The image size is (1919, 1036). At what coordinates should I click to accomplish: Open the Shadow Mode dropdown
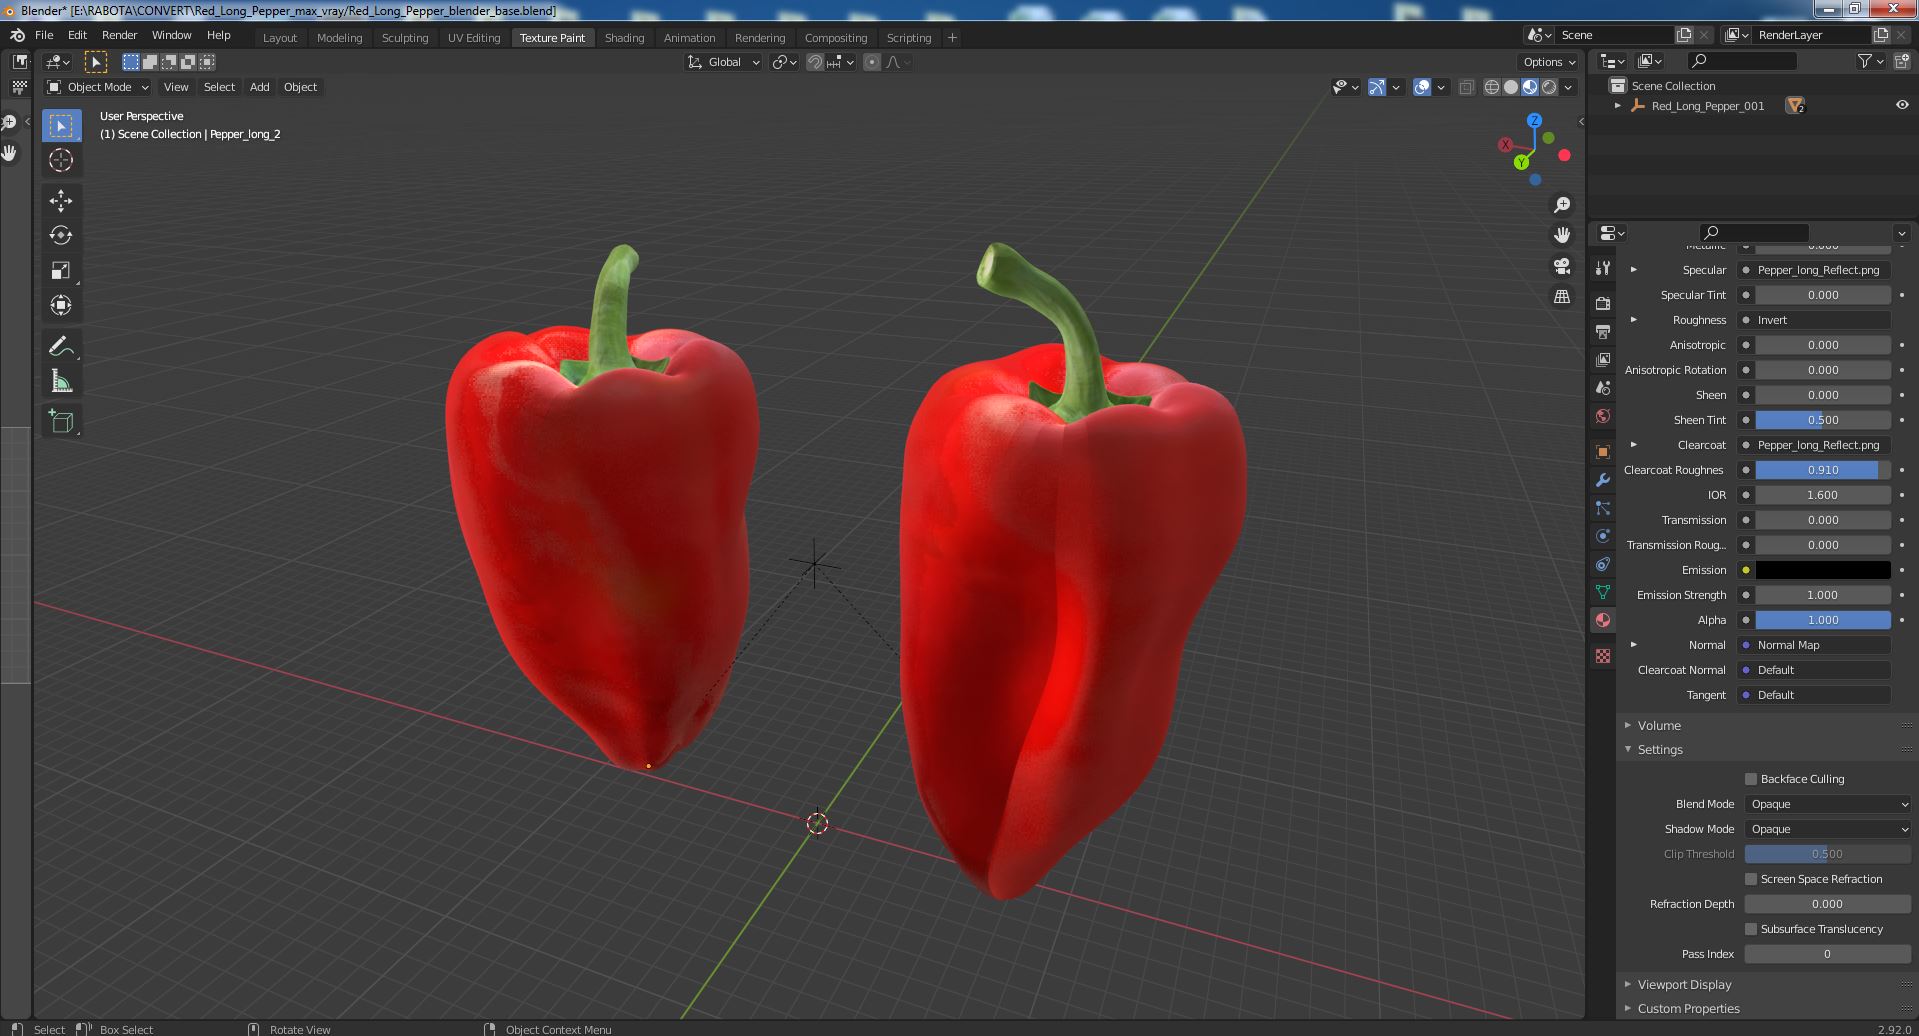(1828, 829)
